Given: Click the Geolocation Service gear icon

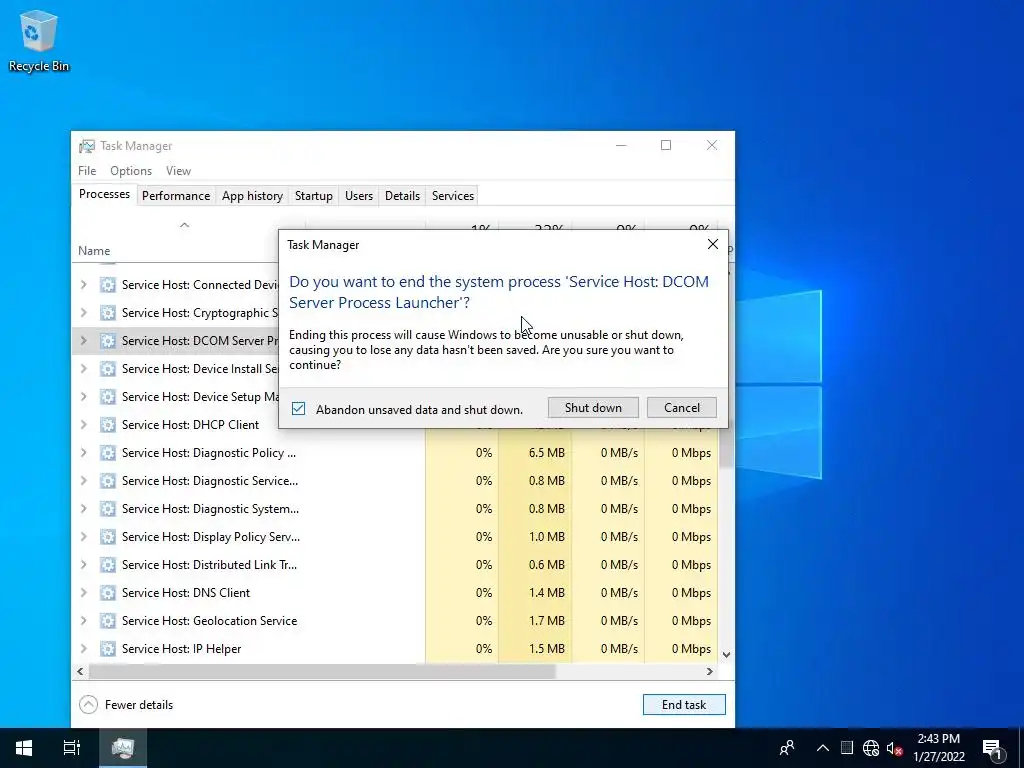Looking at the screenshot, I should click(x=108, y=620).
